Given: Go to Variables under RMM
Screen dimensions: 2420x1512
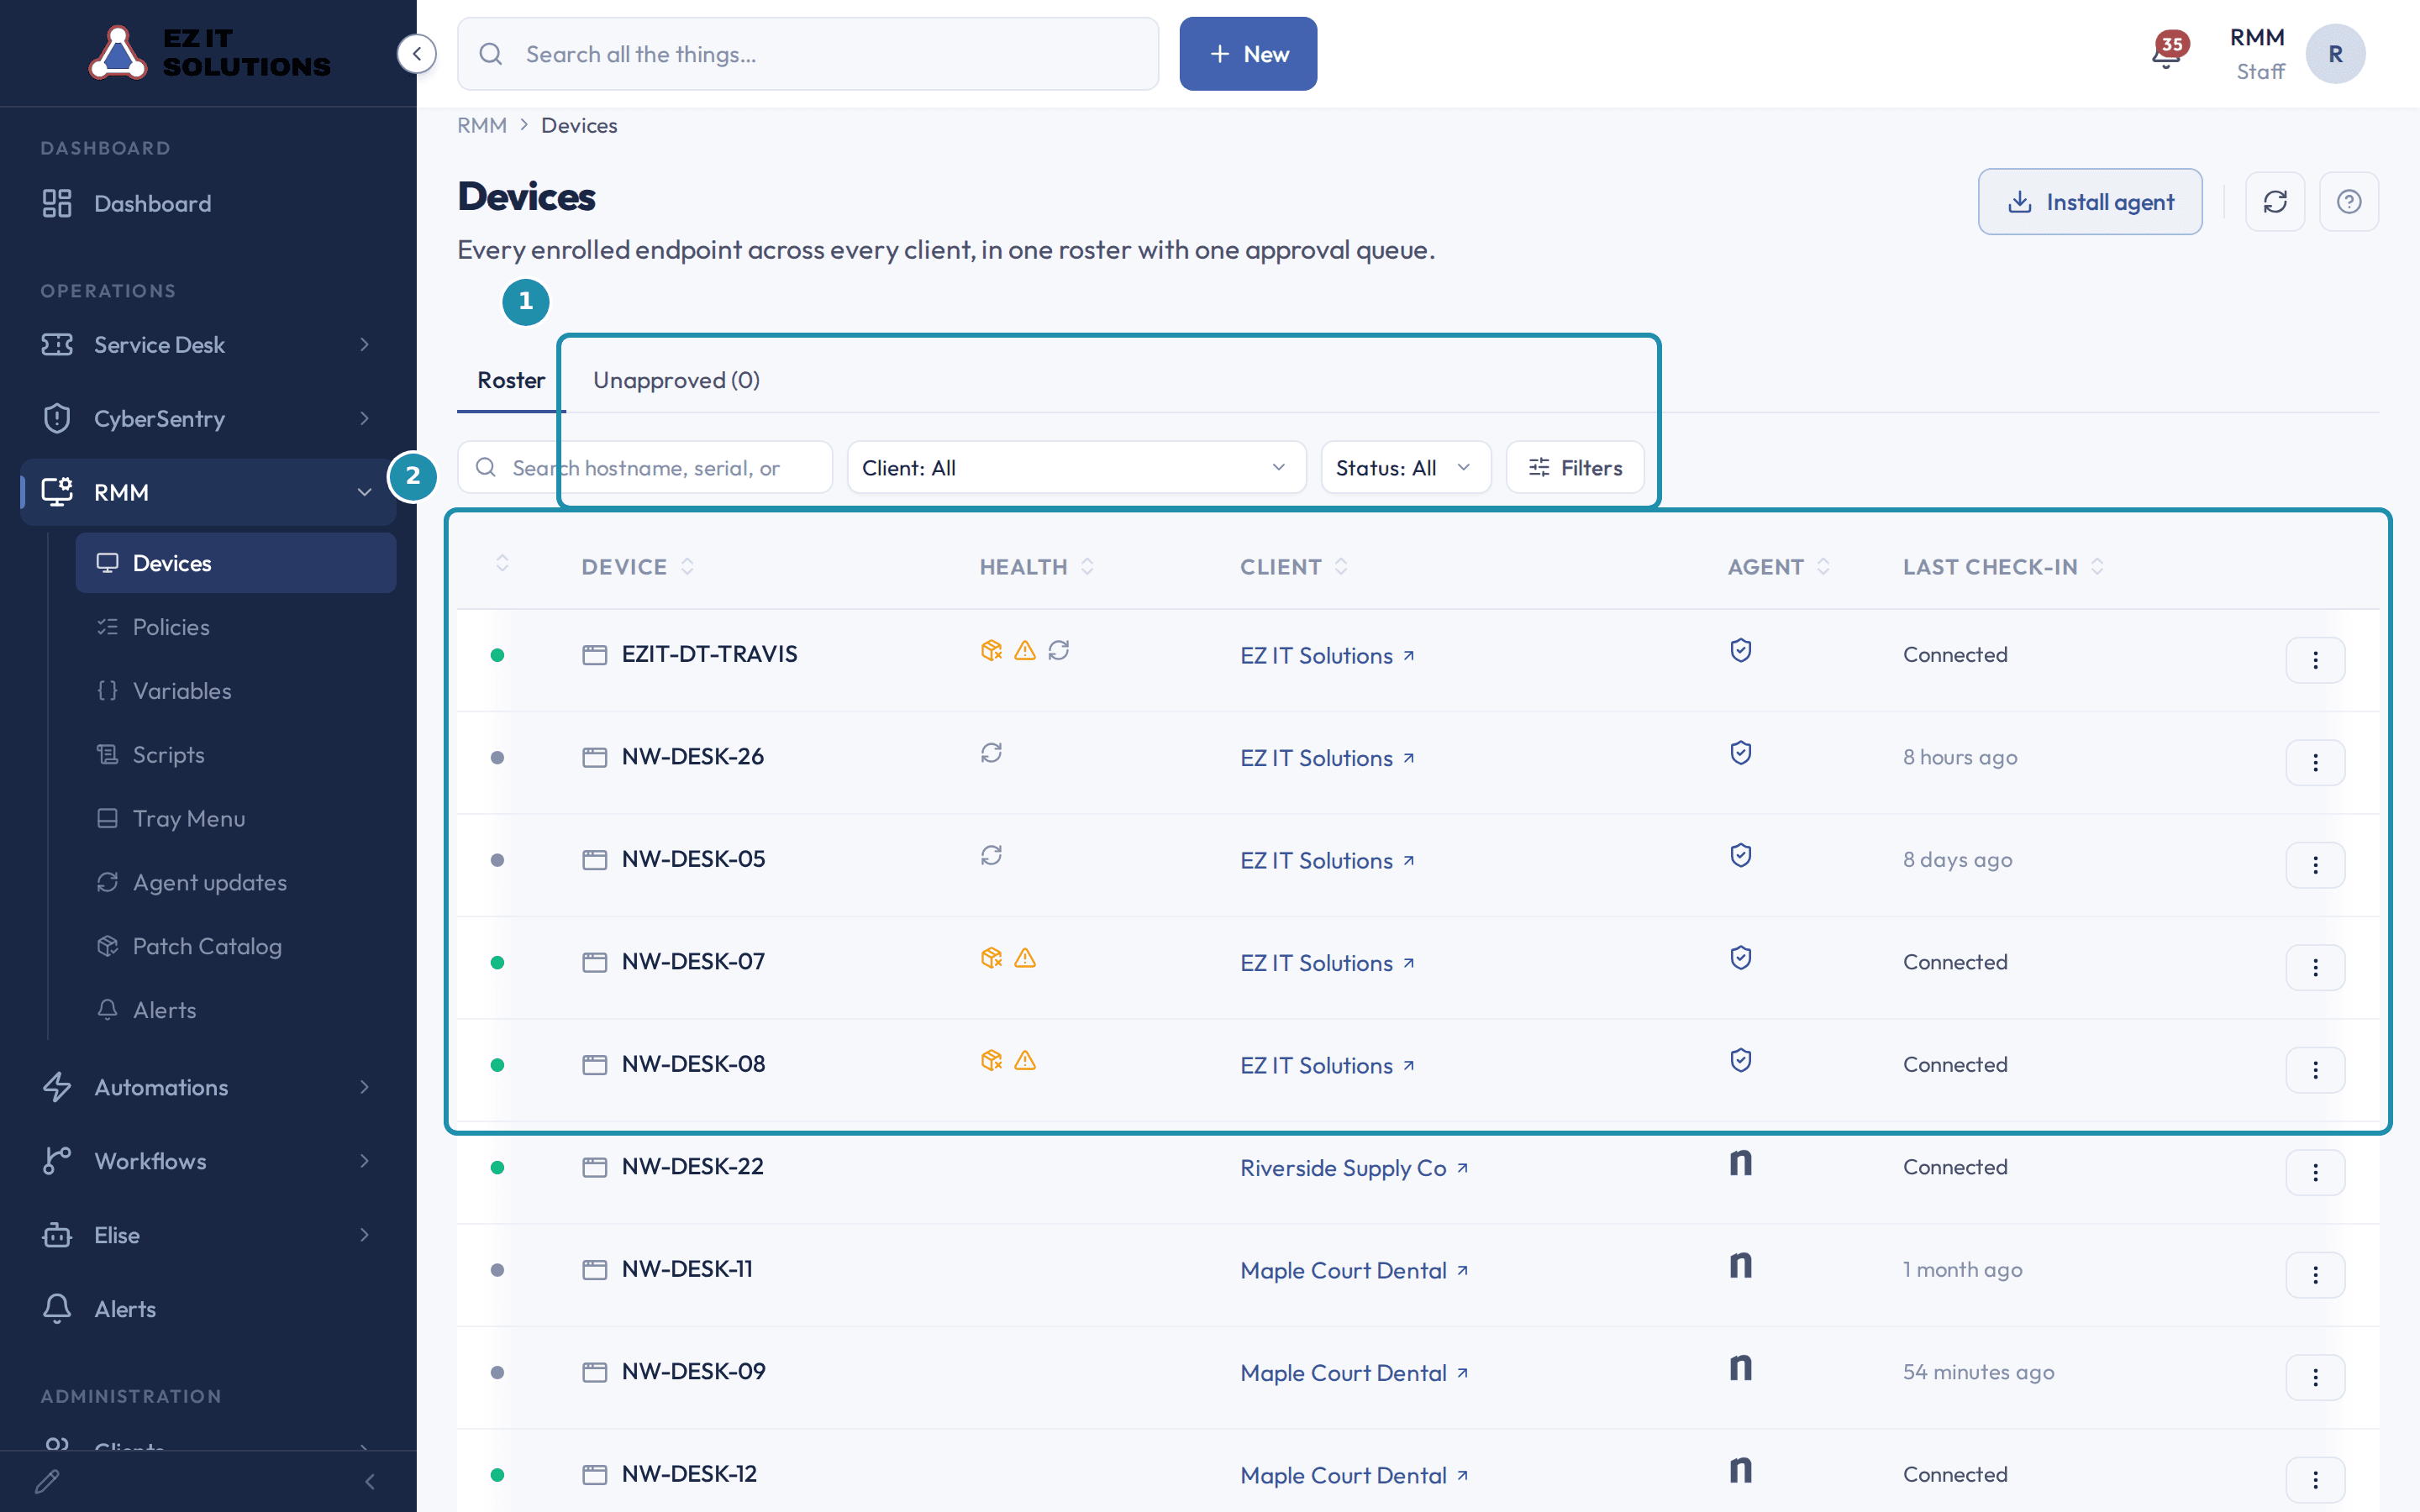Looking at the screenshot, I should point(236,691).
